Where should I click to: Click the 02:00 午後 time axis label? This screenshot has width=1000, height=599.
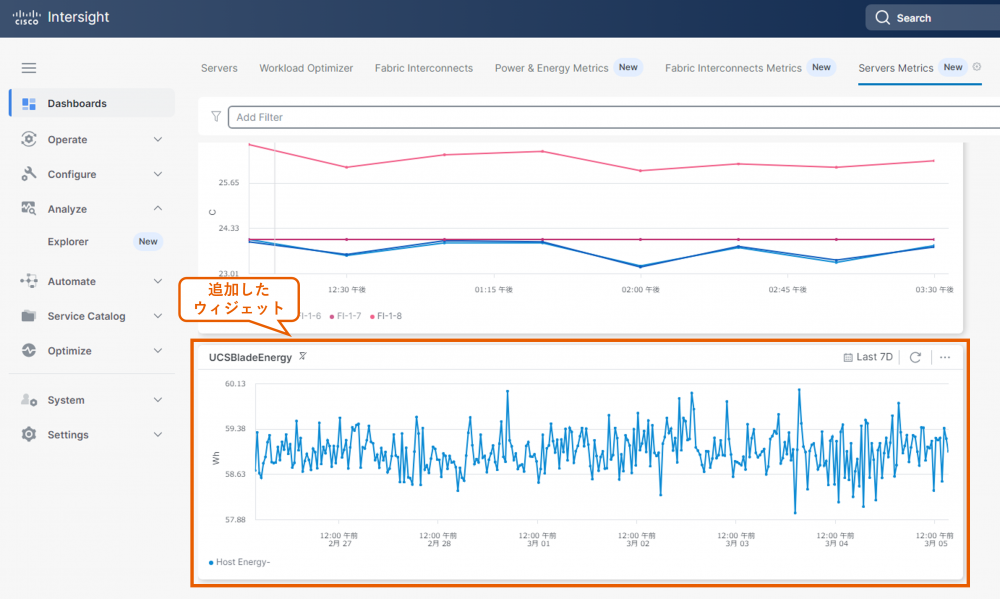point(640,289)
